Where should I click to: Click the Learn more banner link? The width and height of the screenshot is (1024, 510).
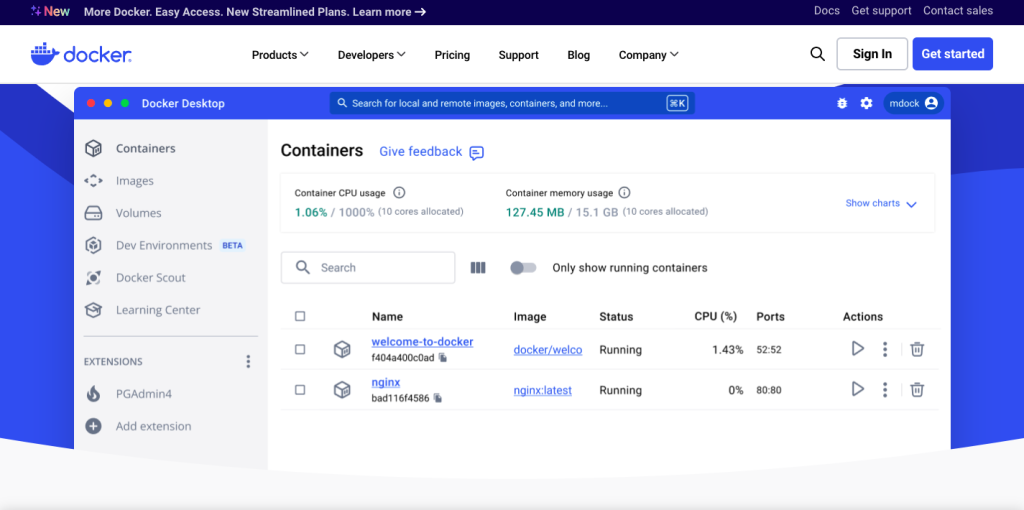[389, 12]
